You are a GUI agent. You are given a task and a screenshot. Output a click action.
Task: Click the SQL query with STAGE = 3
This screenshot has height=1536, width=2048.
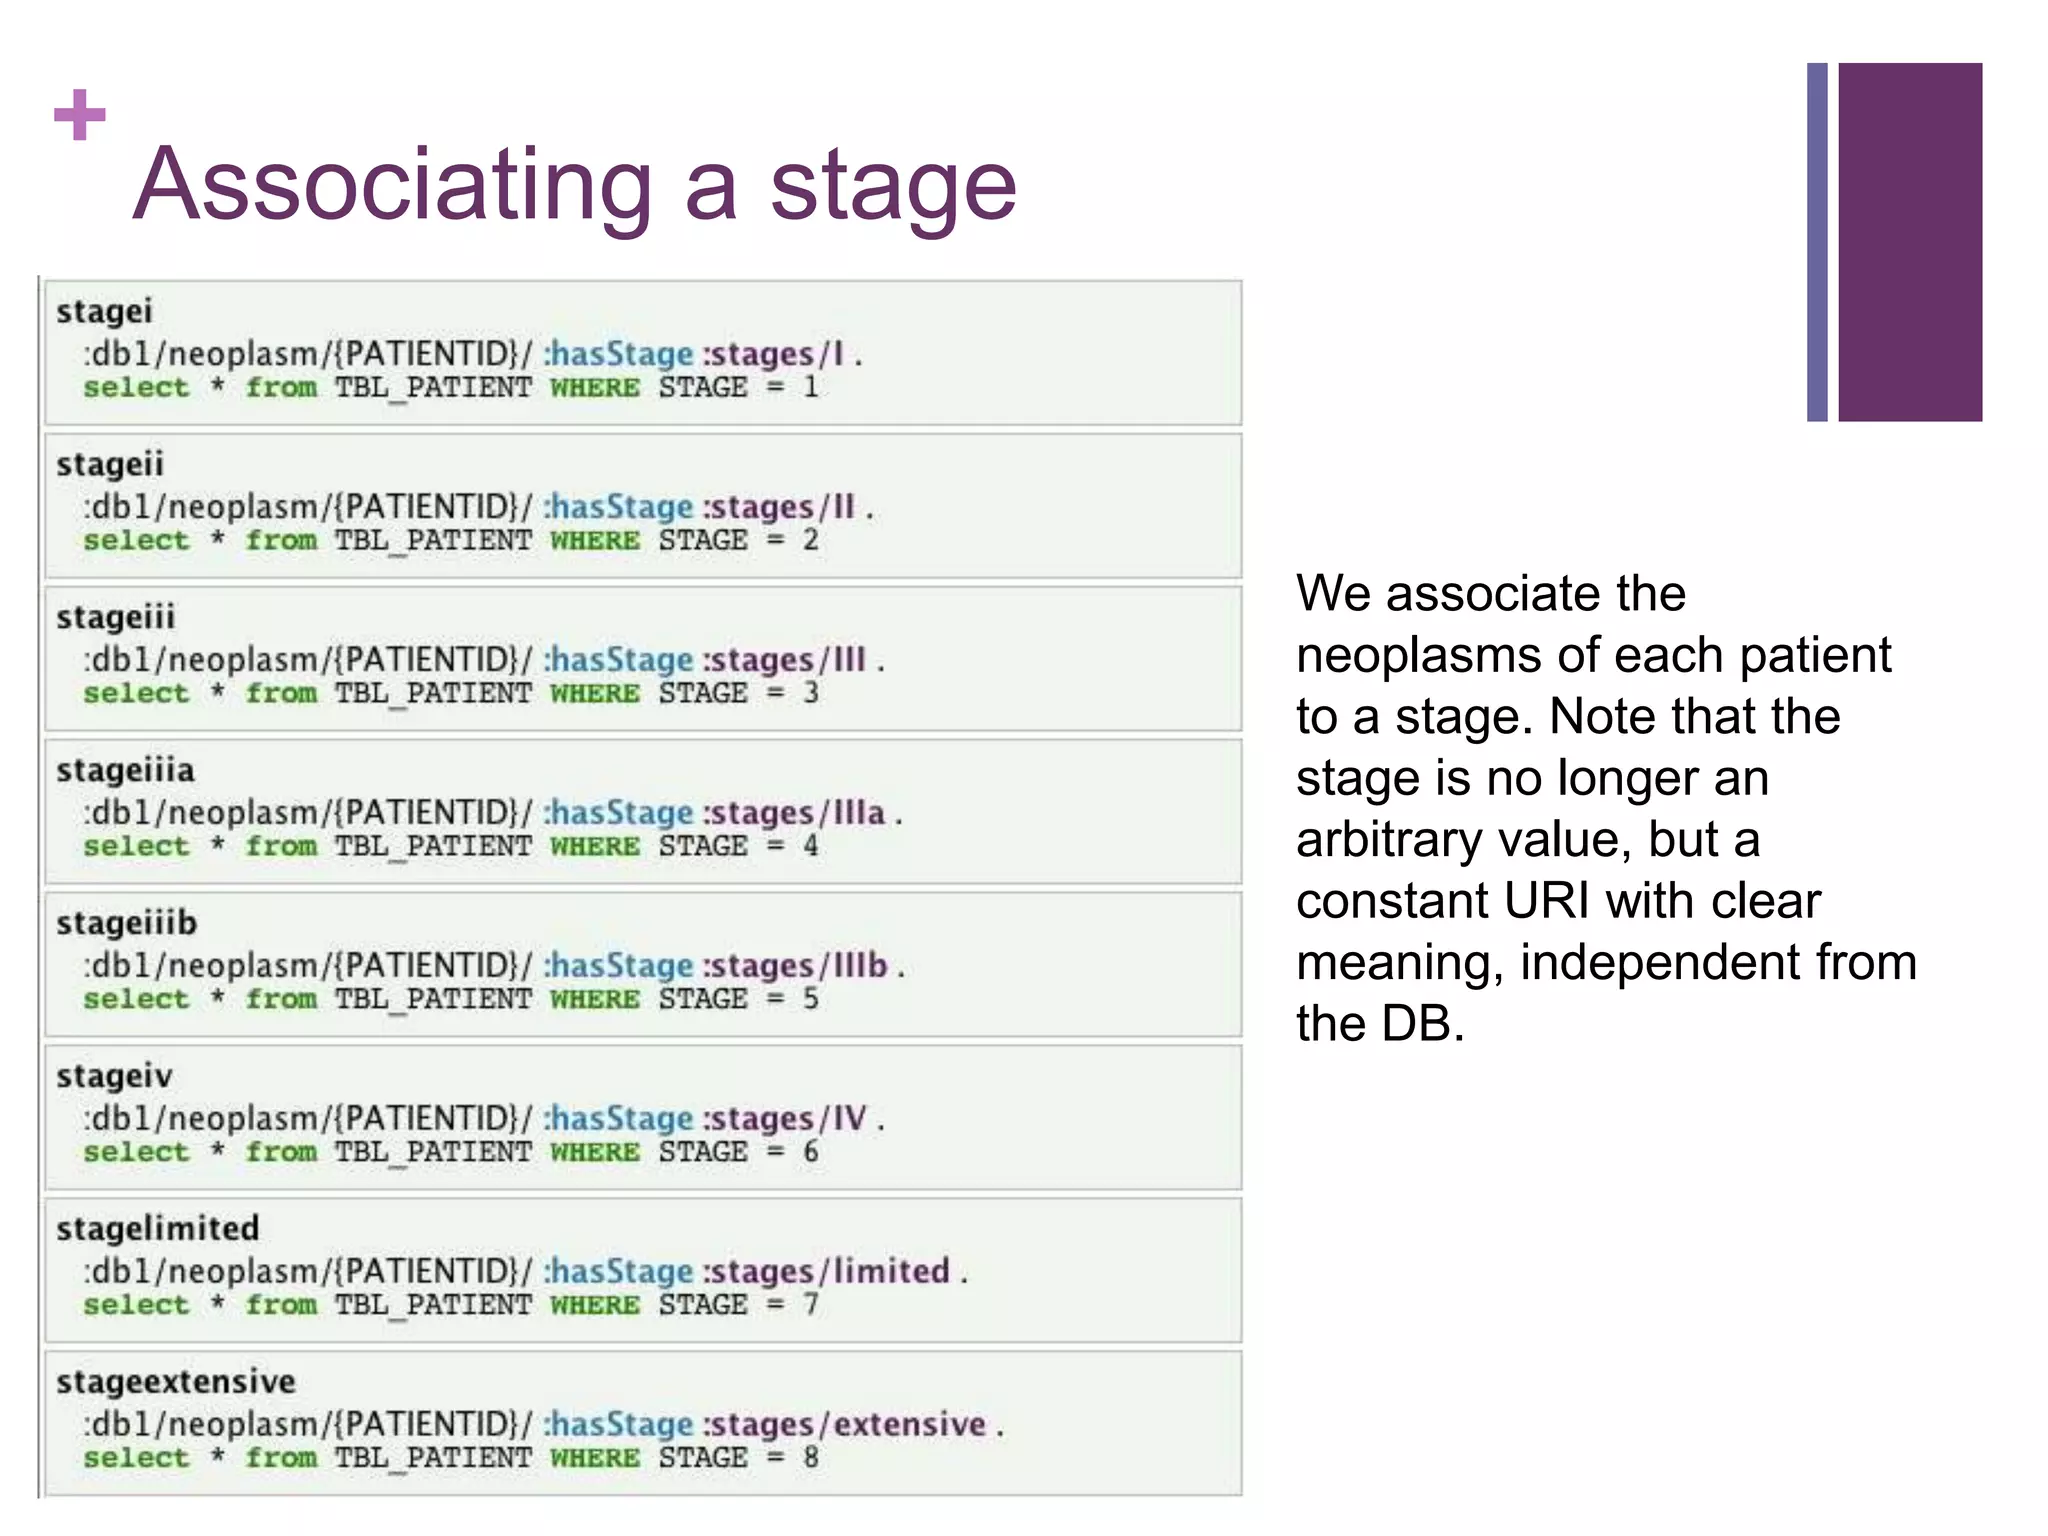click(451, 693)
